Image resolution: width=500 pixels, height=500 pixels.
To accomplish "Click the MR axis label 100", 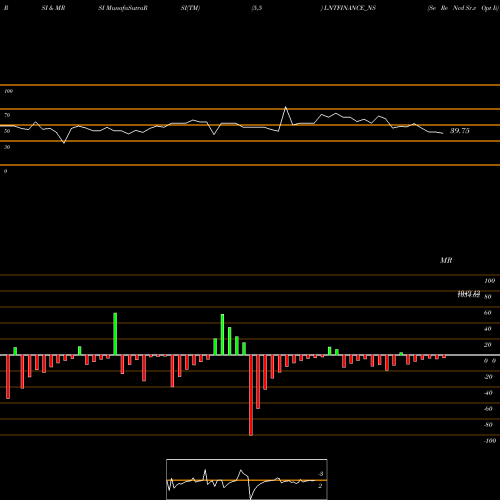I will [x=490, y=281].
